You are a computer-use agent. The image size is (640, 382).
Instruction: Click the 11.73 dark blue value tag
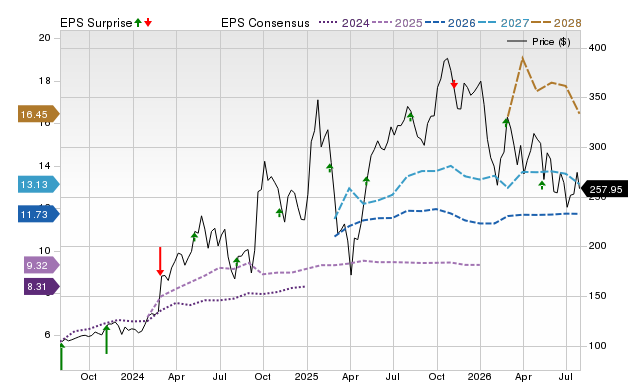tap(38, 214)
